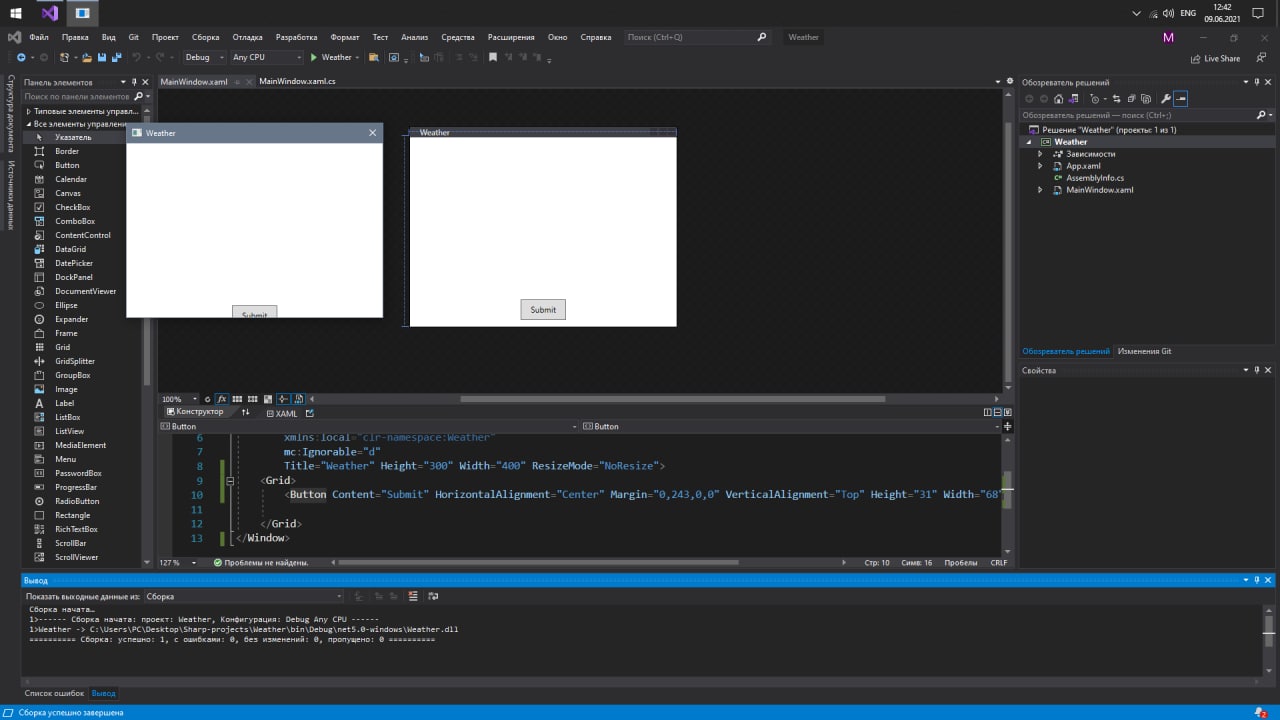Toggle effects fx icon in designer bar

(x=222, y=399)
